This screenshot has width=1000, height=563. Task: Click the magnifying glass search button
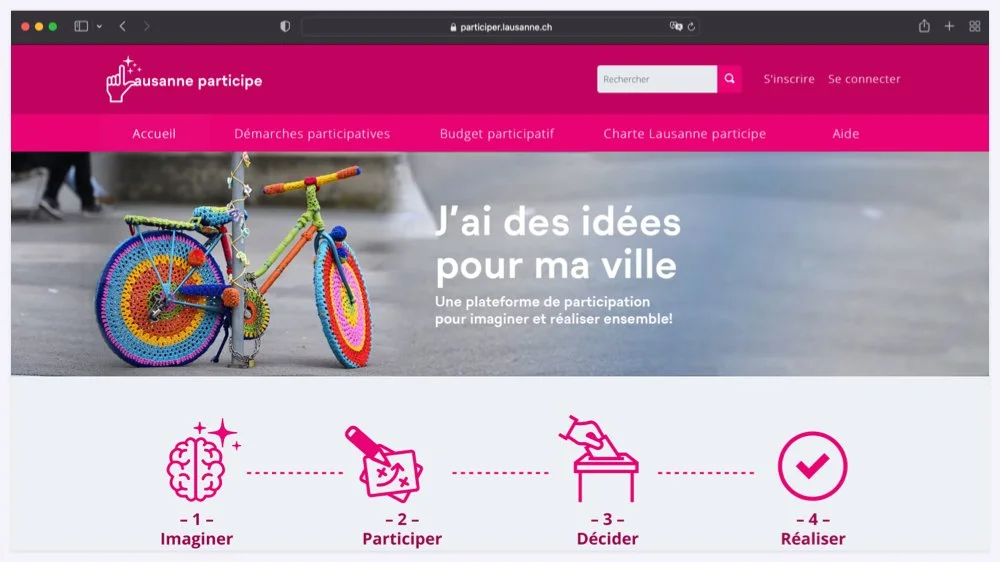[x=729, y=79]
